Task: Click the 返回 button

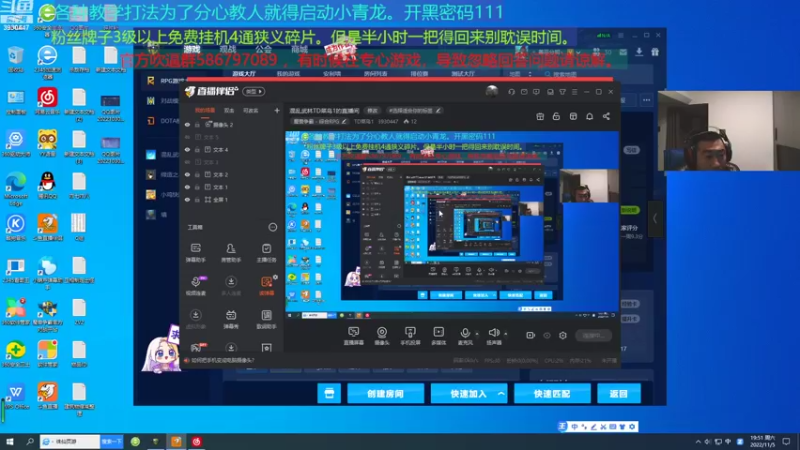Action: point(618,394)
